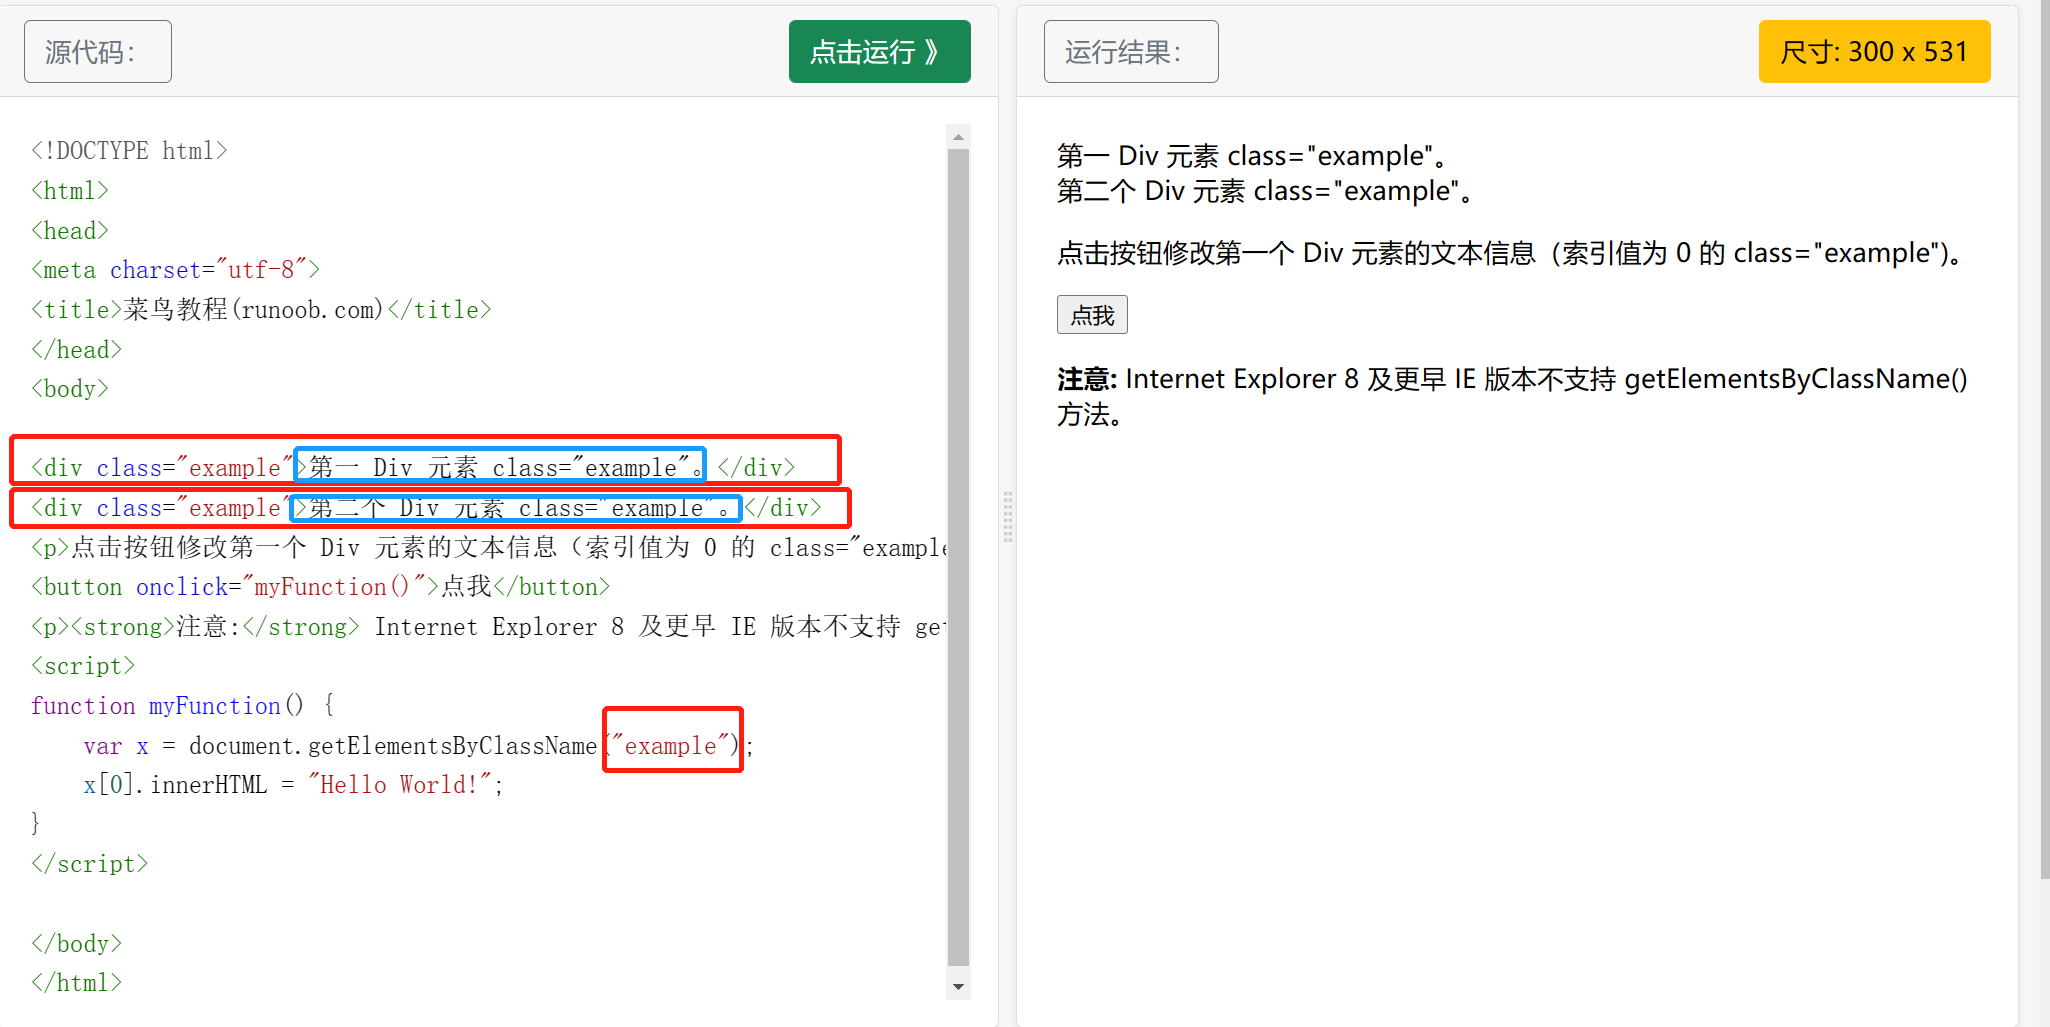
Task: Click the closing </body> tag line
Action: 76,944
